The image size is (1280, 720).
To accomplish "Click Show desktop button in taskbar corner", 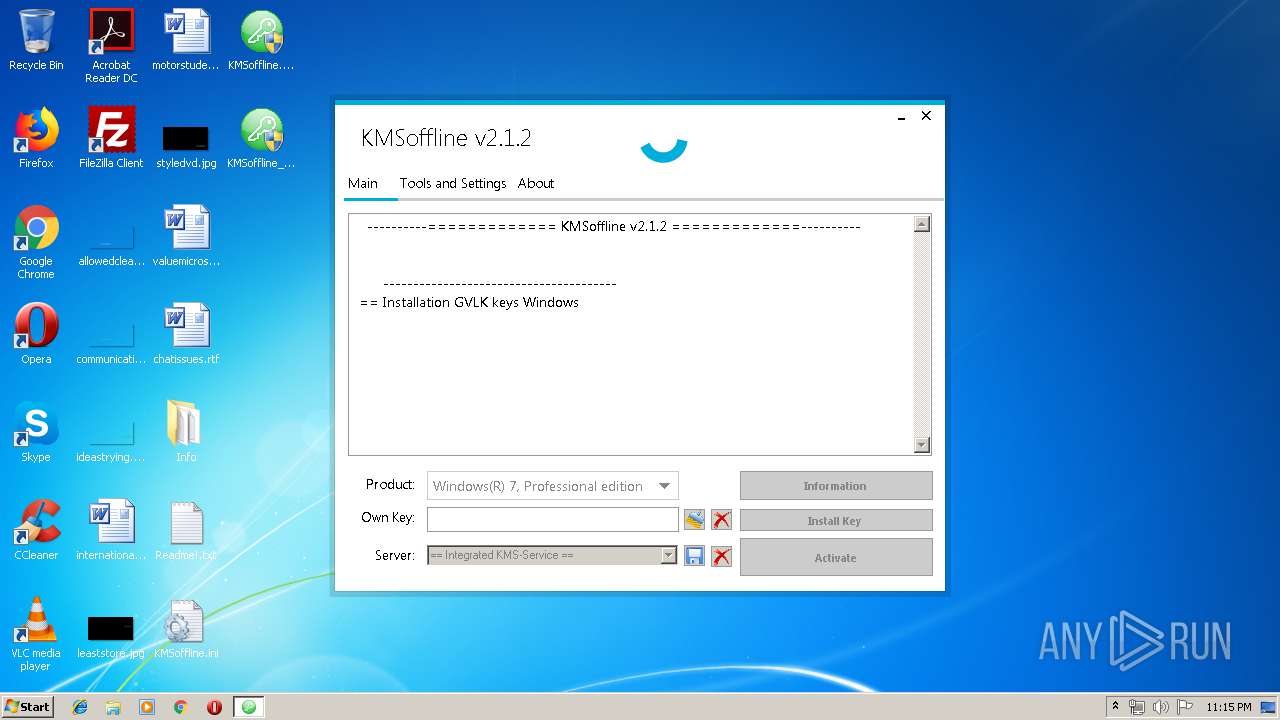I will coord(1270,707).
